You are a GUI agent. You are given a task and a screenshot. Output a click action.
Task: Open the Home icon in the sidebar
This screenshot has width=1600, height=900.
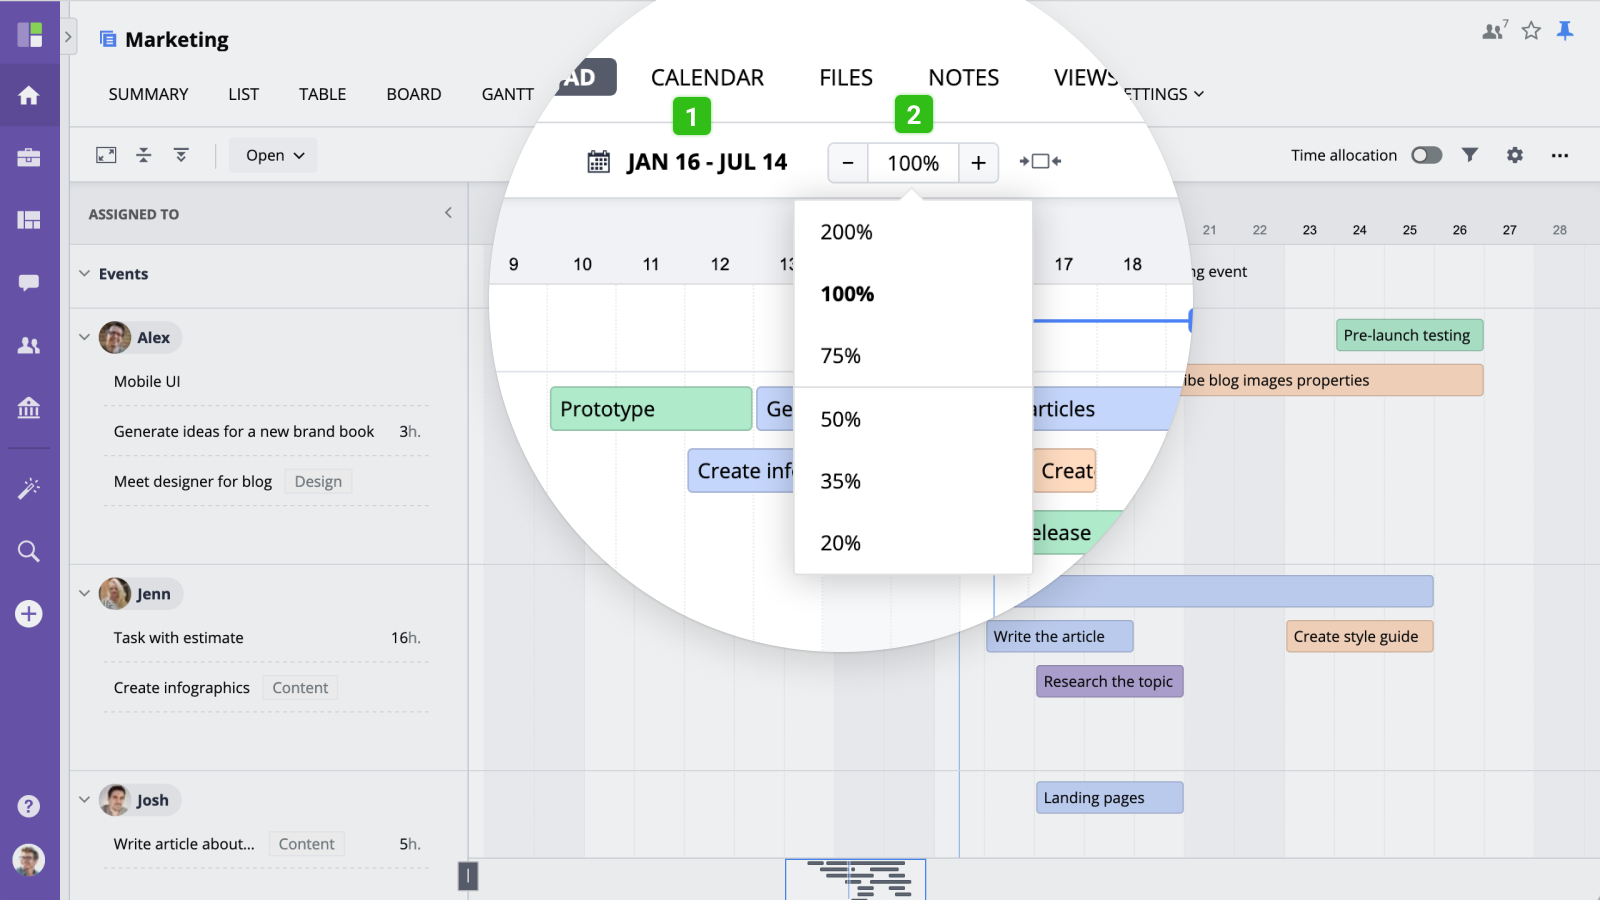tap(29, 95)
